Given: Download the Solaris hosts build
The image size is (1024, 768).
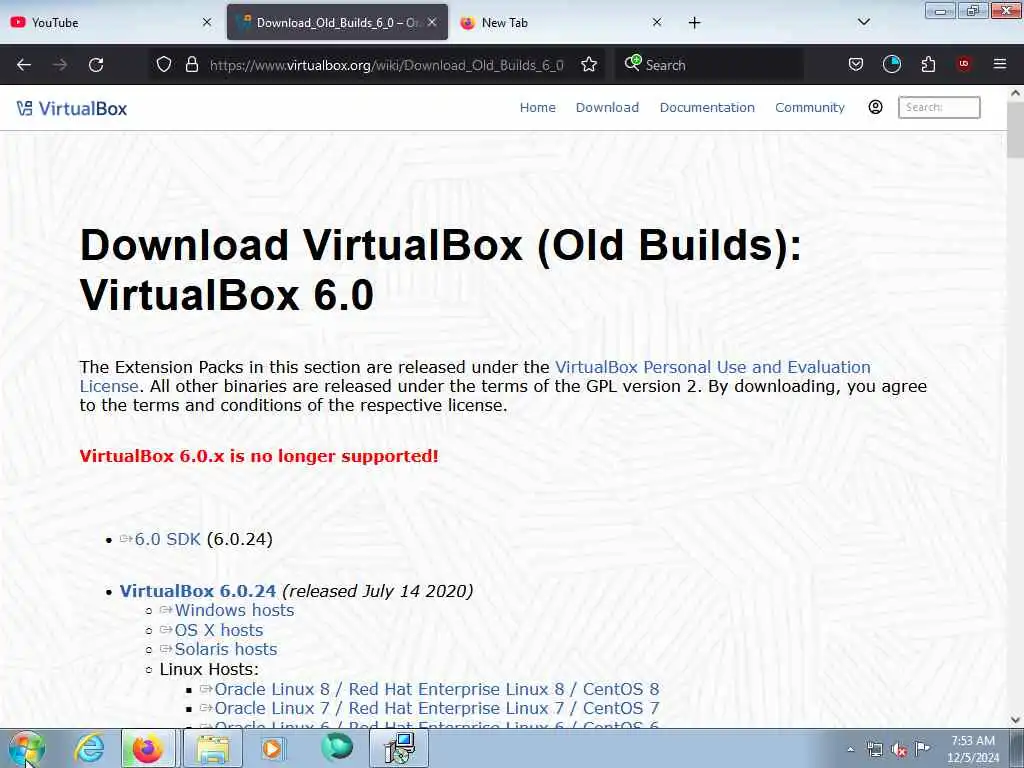Looking at the screenshot, I should pos(225,649).
